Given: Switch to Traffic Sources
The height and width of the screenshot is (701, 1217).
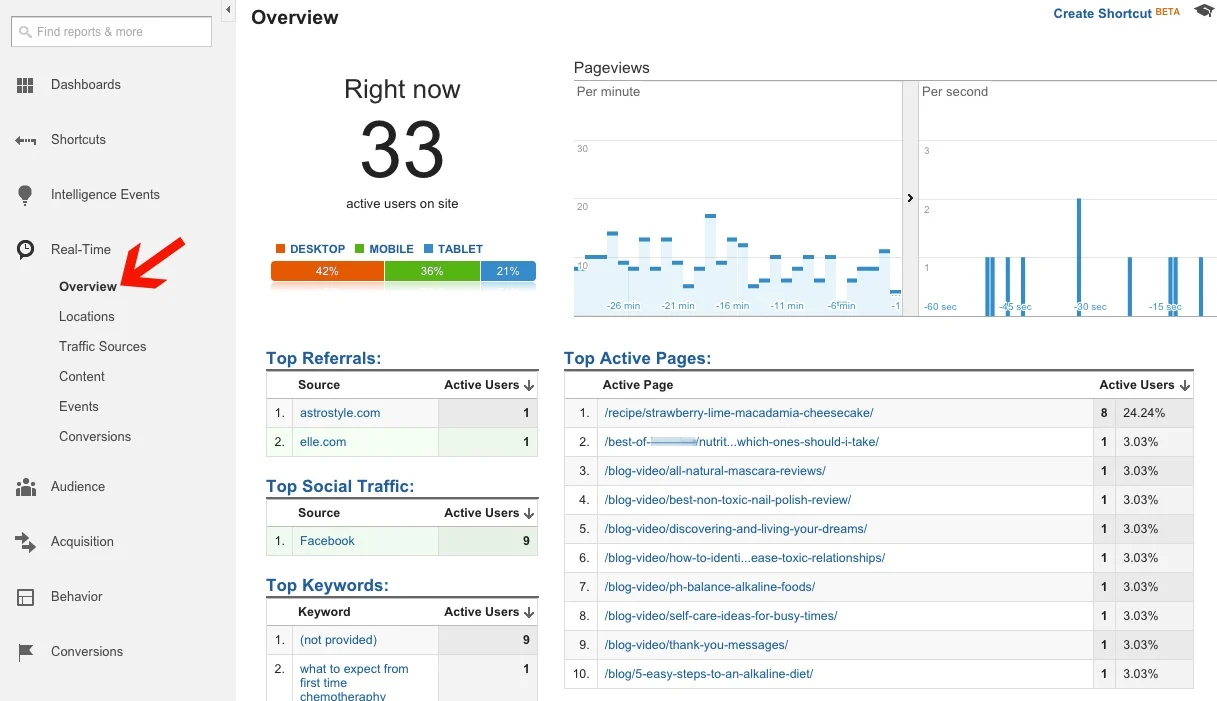Looking at the screenshot, I should [104, 346].
